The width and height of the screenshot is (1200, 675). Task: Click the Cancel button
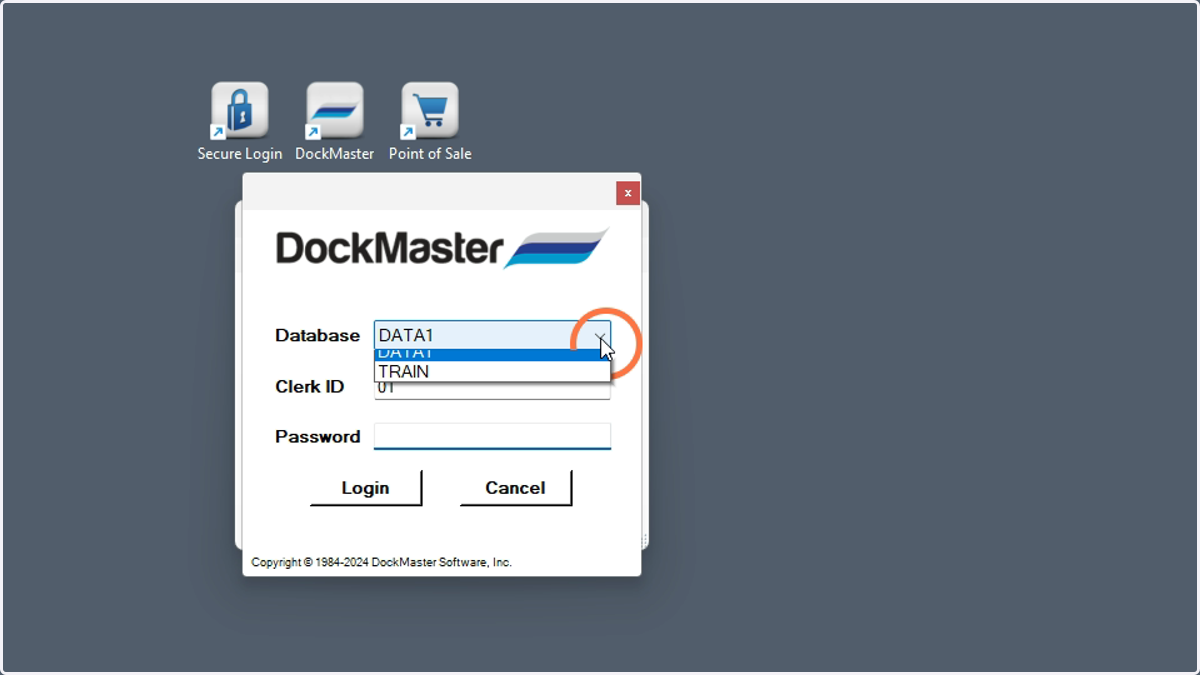tap(516, 488)
